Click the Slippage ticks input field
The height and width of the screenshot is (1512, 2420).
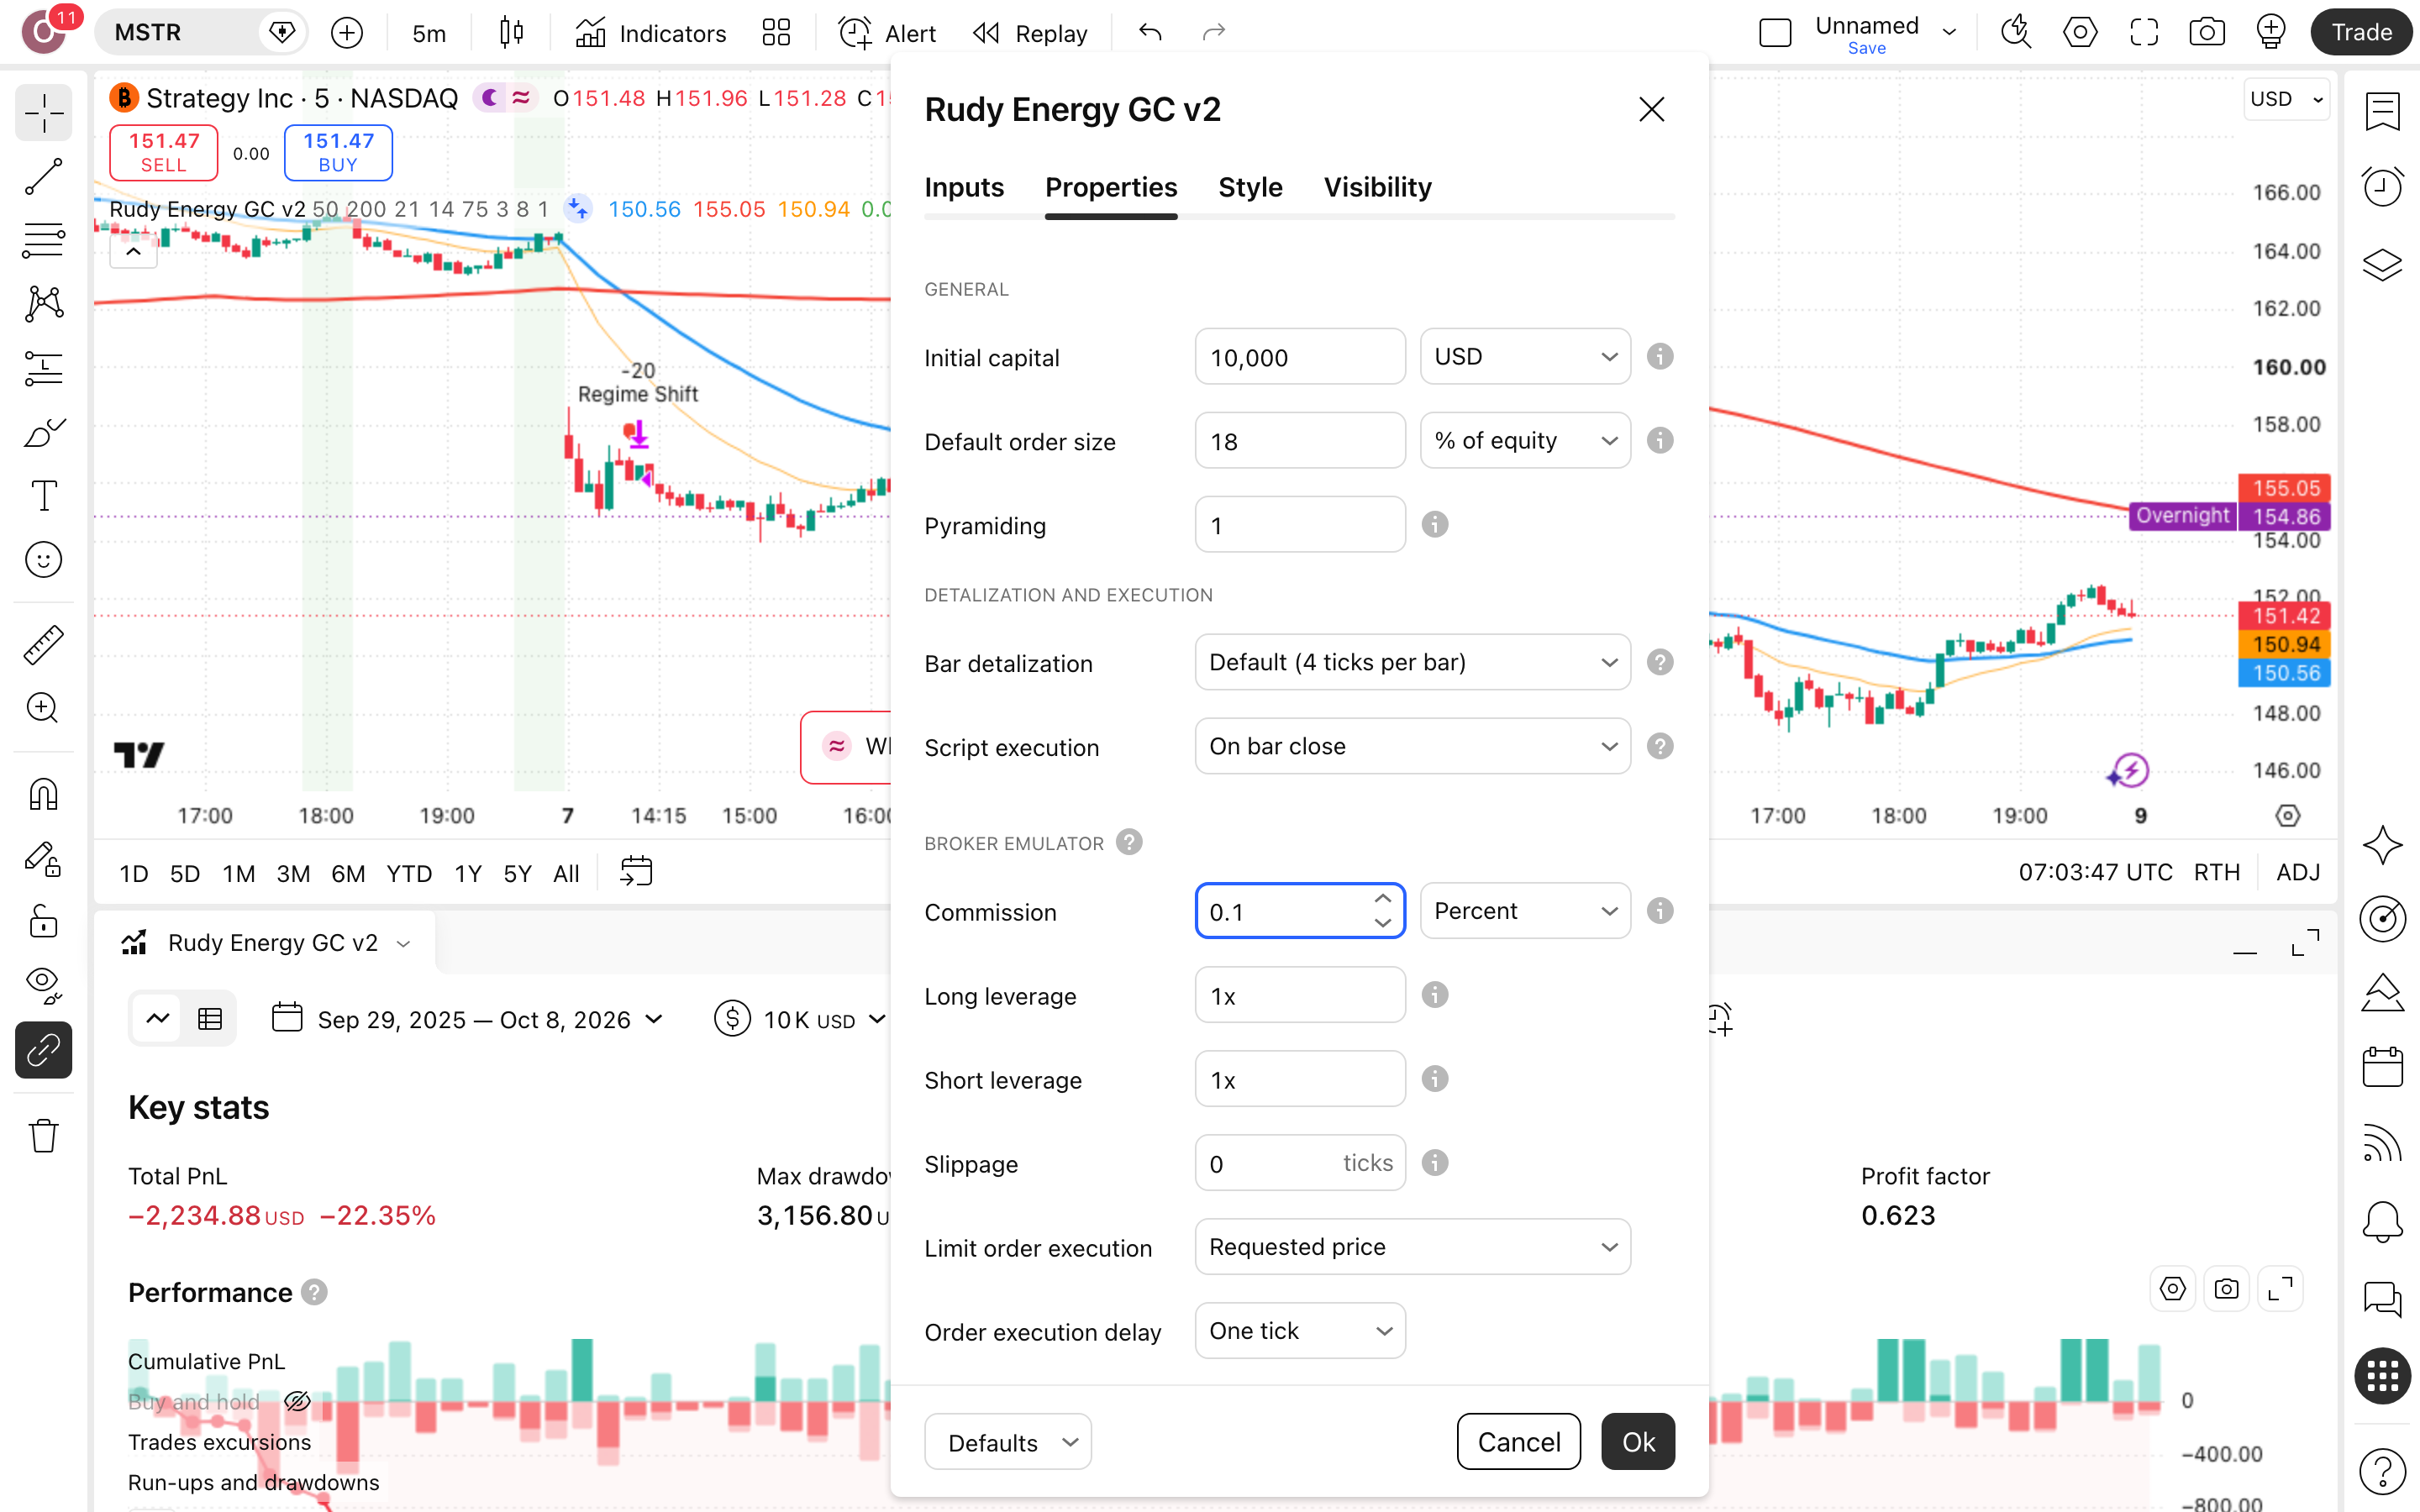pos(1299,1163)
